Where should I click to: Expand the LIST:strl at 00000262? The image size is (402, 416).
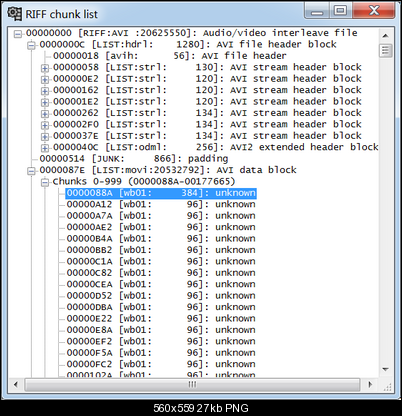pyautogui.click(x=45, y=114)
